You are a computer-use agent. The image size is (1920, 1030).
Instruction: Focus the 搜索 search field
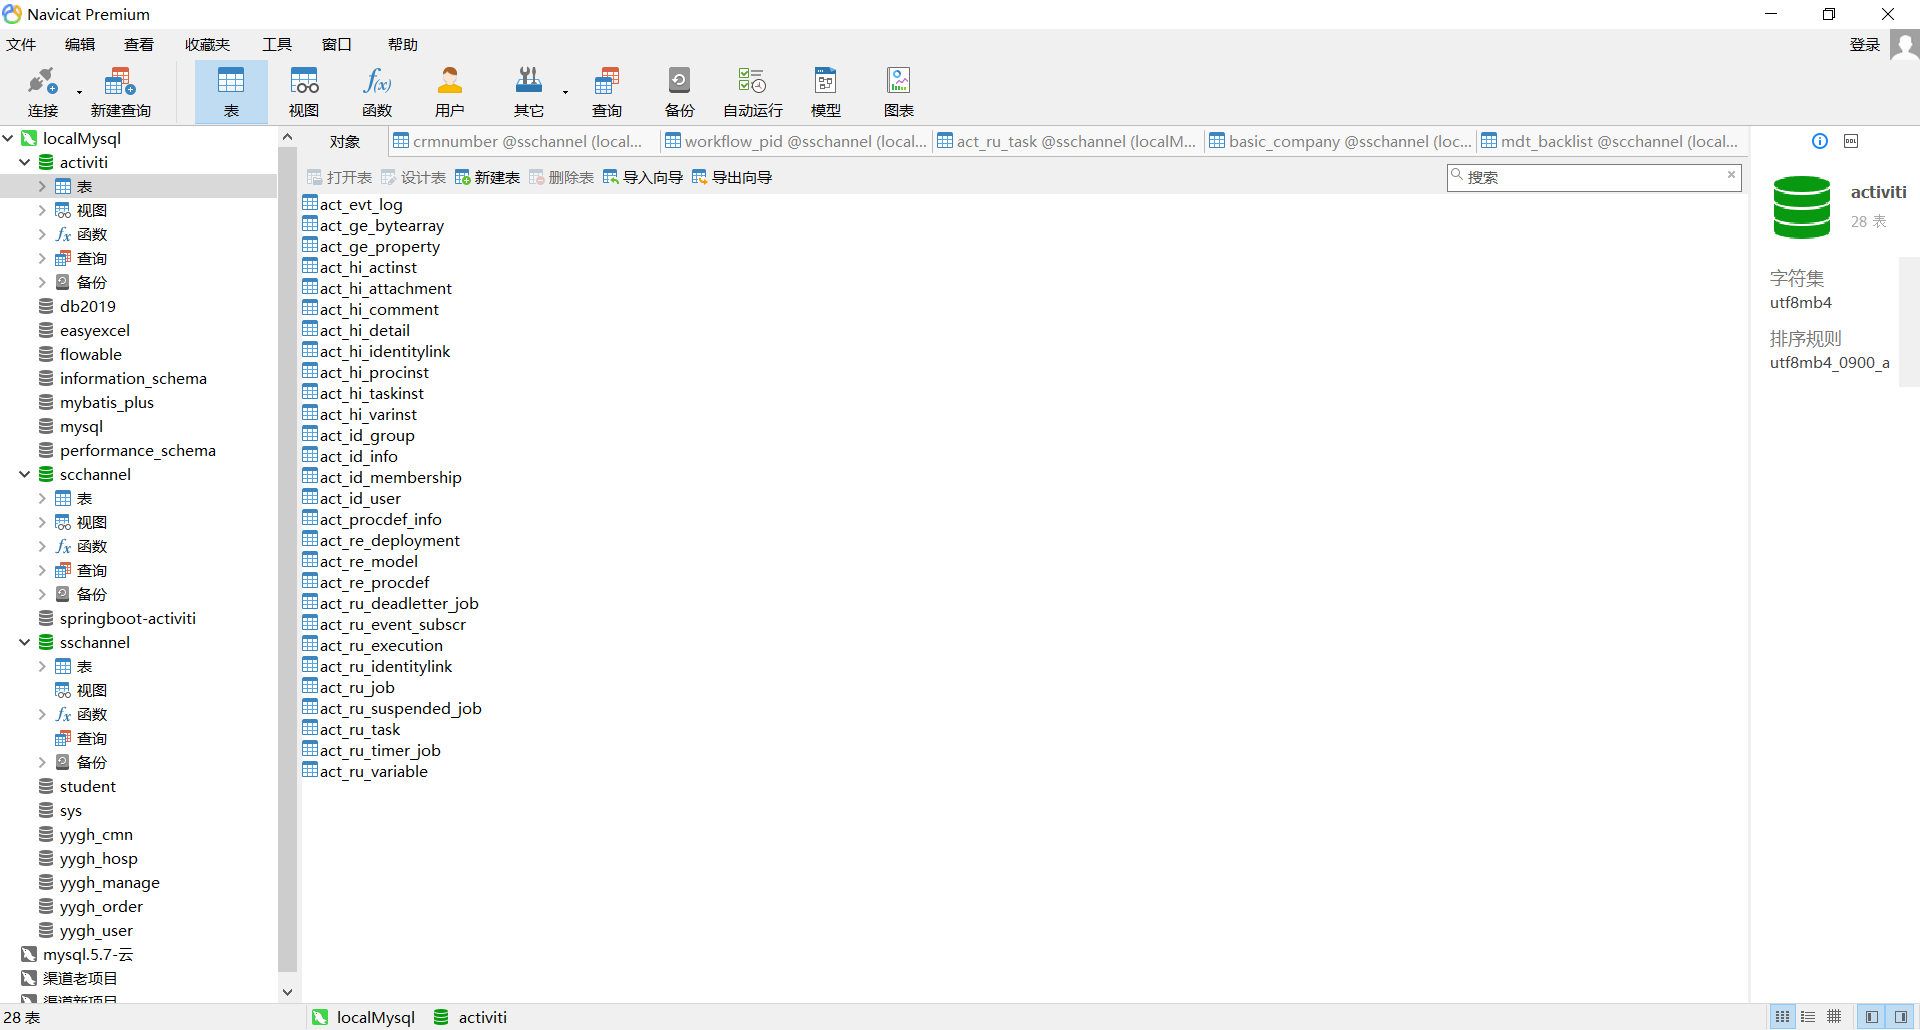click(x=1594, y=177)
